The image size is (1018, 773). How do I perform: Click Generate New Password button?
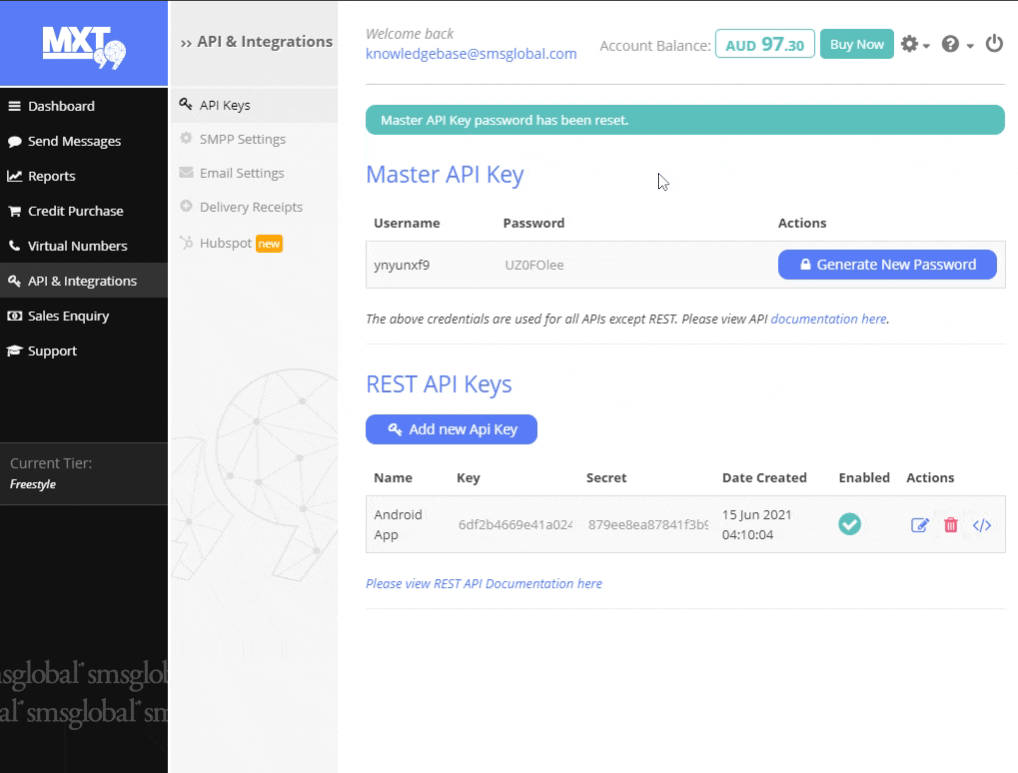887,265
